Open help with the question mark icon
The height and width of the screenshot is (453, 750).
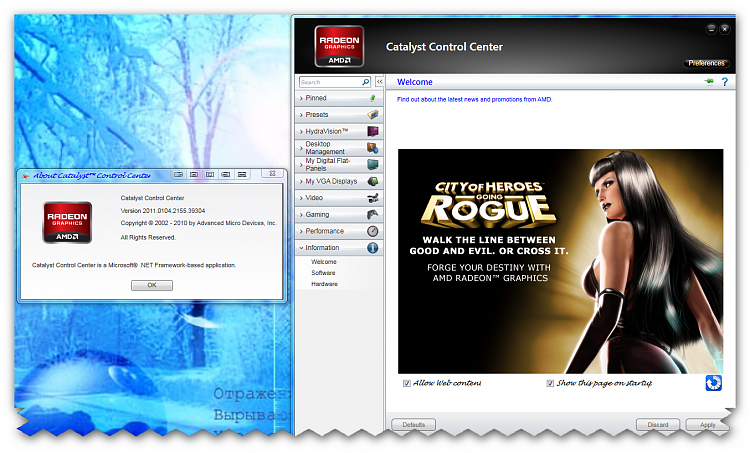(725, 82)
